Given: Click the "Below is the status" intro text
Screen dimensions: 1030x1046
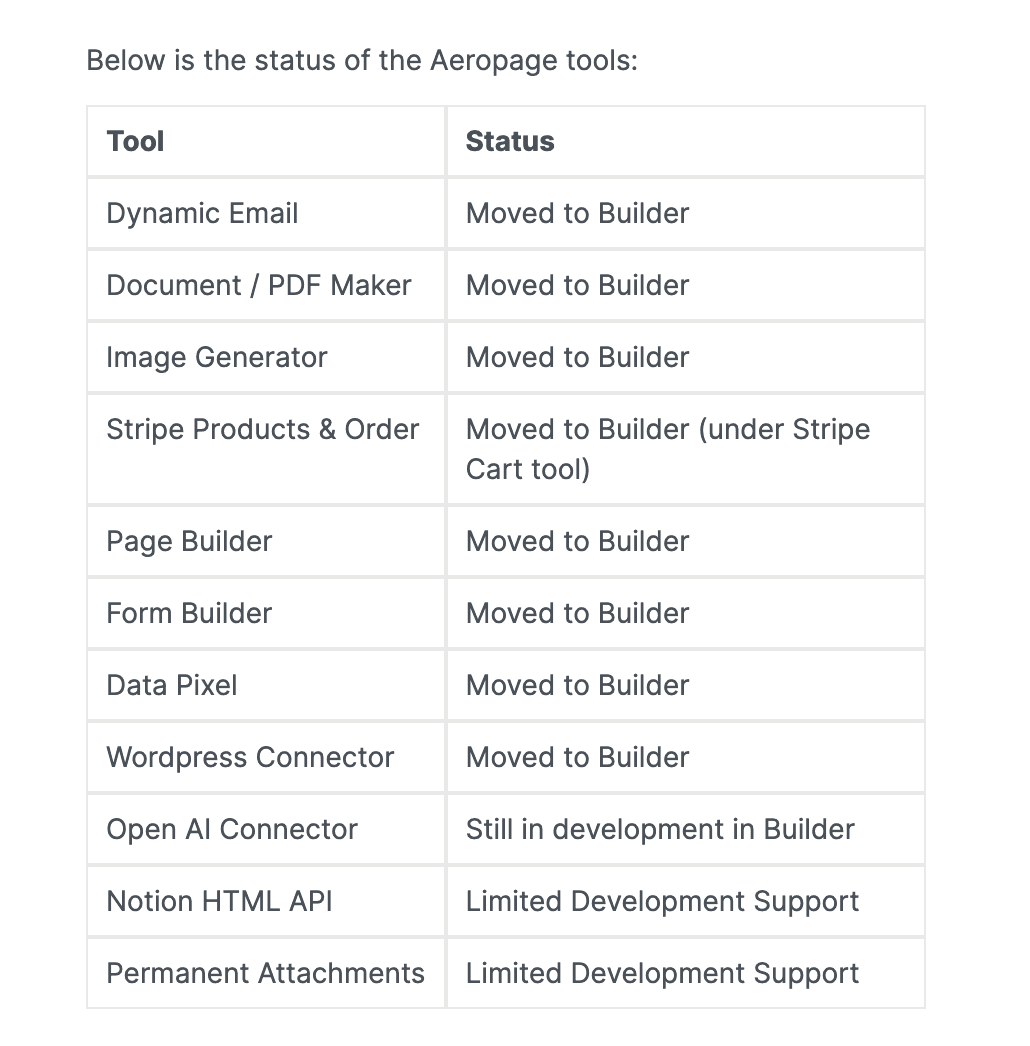Looking at the screenshot, I should point(362,61).
